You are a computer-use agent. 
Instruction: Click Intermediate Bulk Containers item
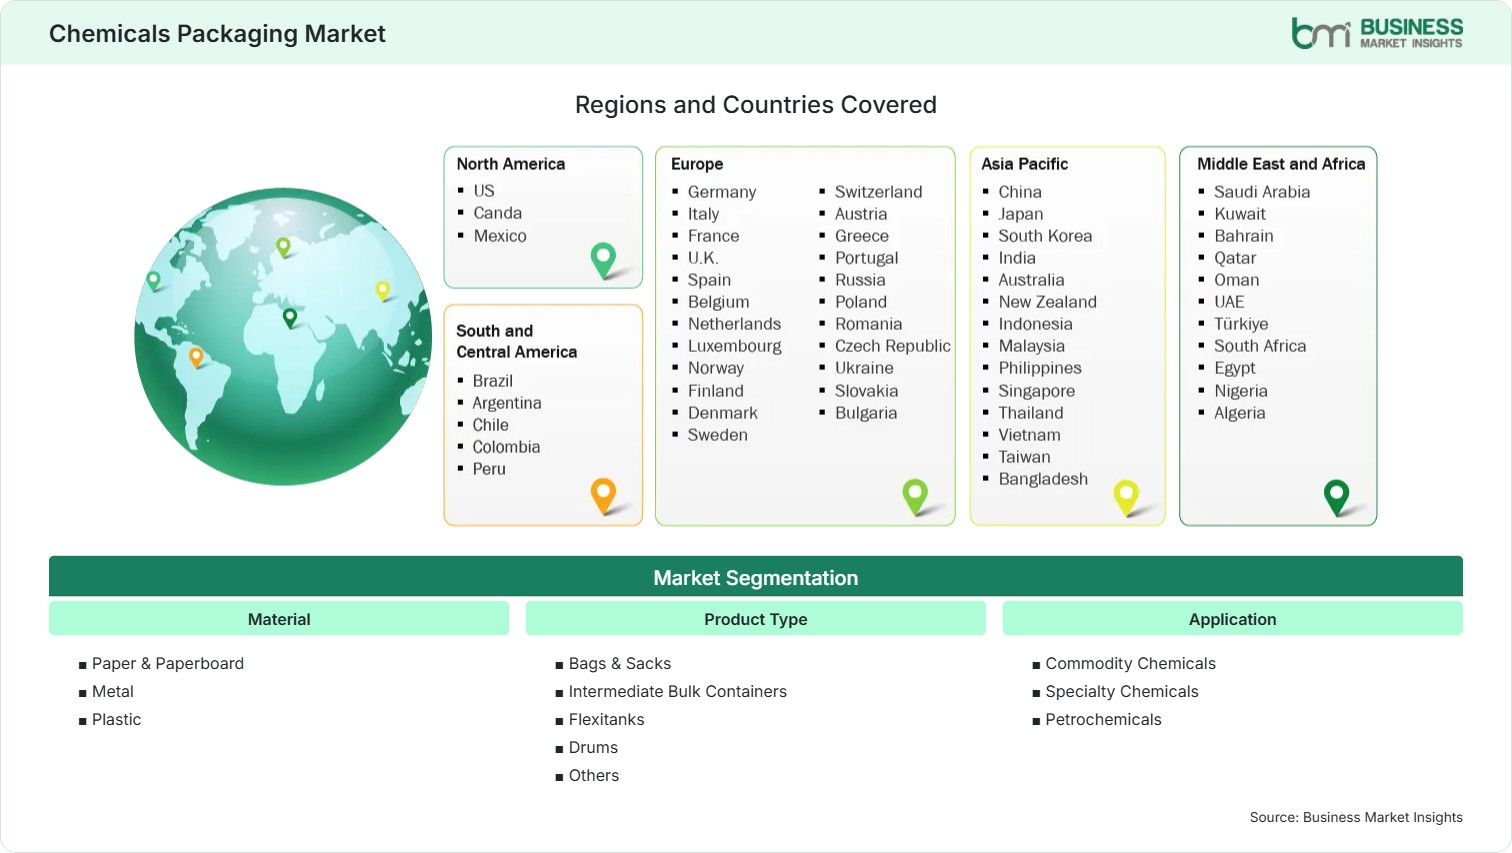(x=678, y=691)
